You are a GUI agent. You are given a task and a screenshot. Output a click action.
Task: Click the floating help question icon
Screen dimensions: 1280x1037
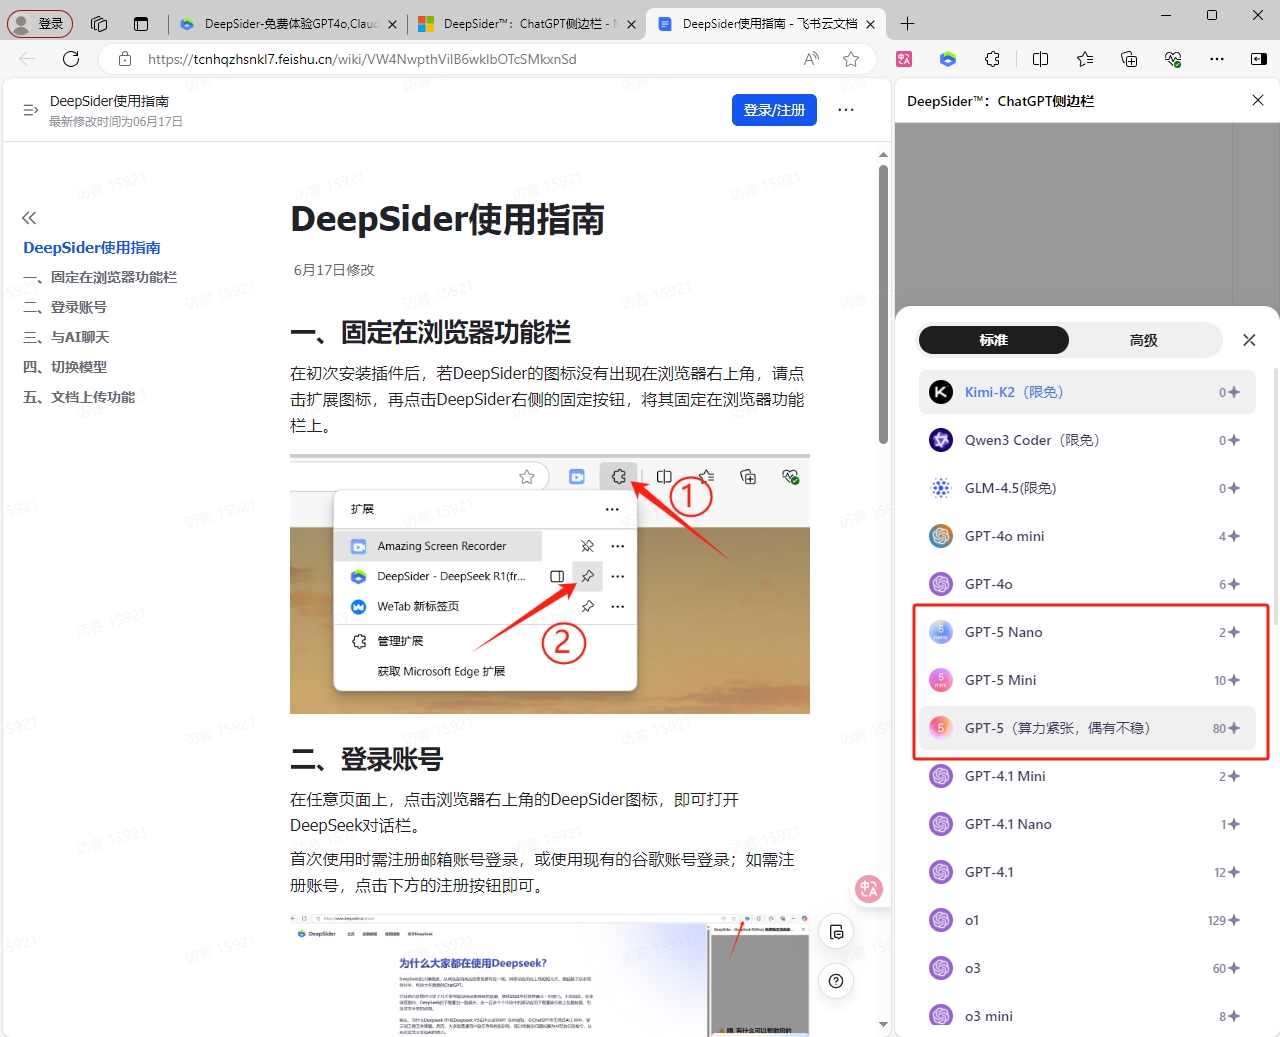[836, 981]
